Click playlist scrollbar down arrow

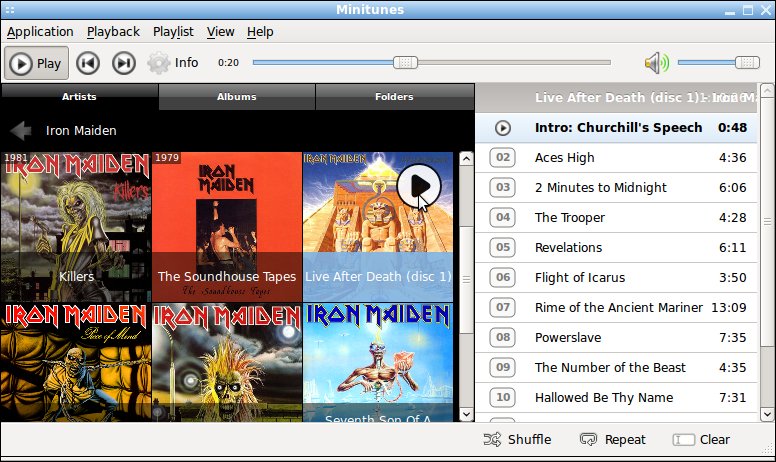(x=767, y=414)
